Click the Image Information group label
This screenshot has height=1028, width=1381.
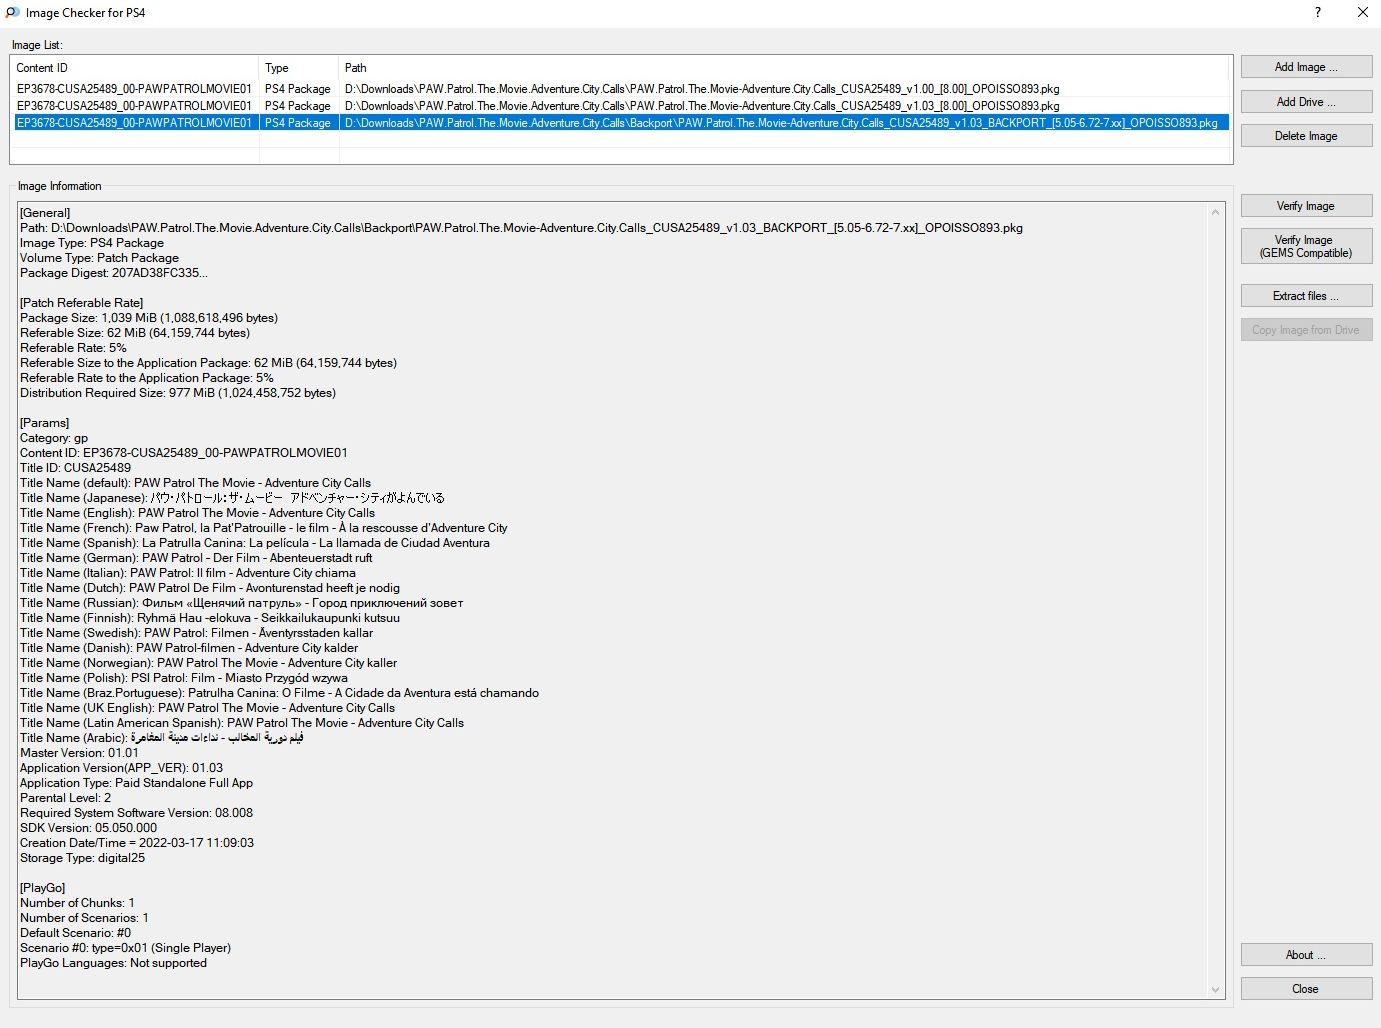[x=60, y=186]
